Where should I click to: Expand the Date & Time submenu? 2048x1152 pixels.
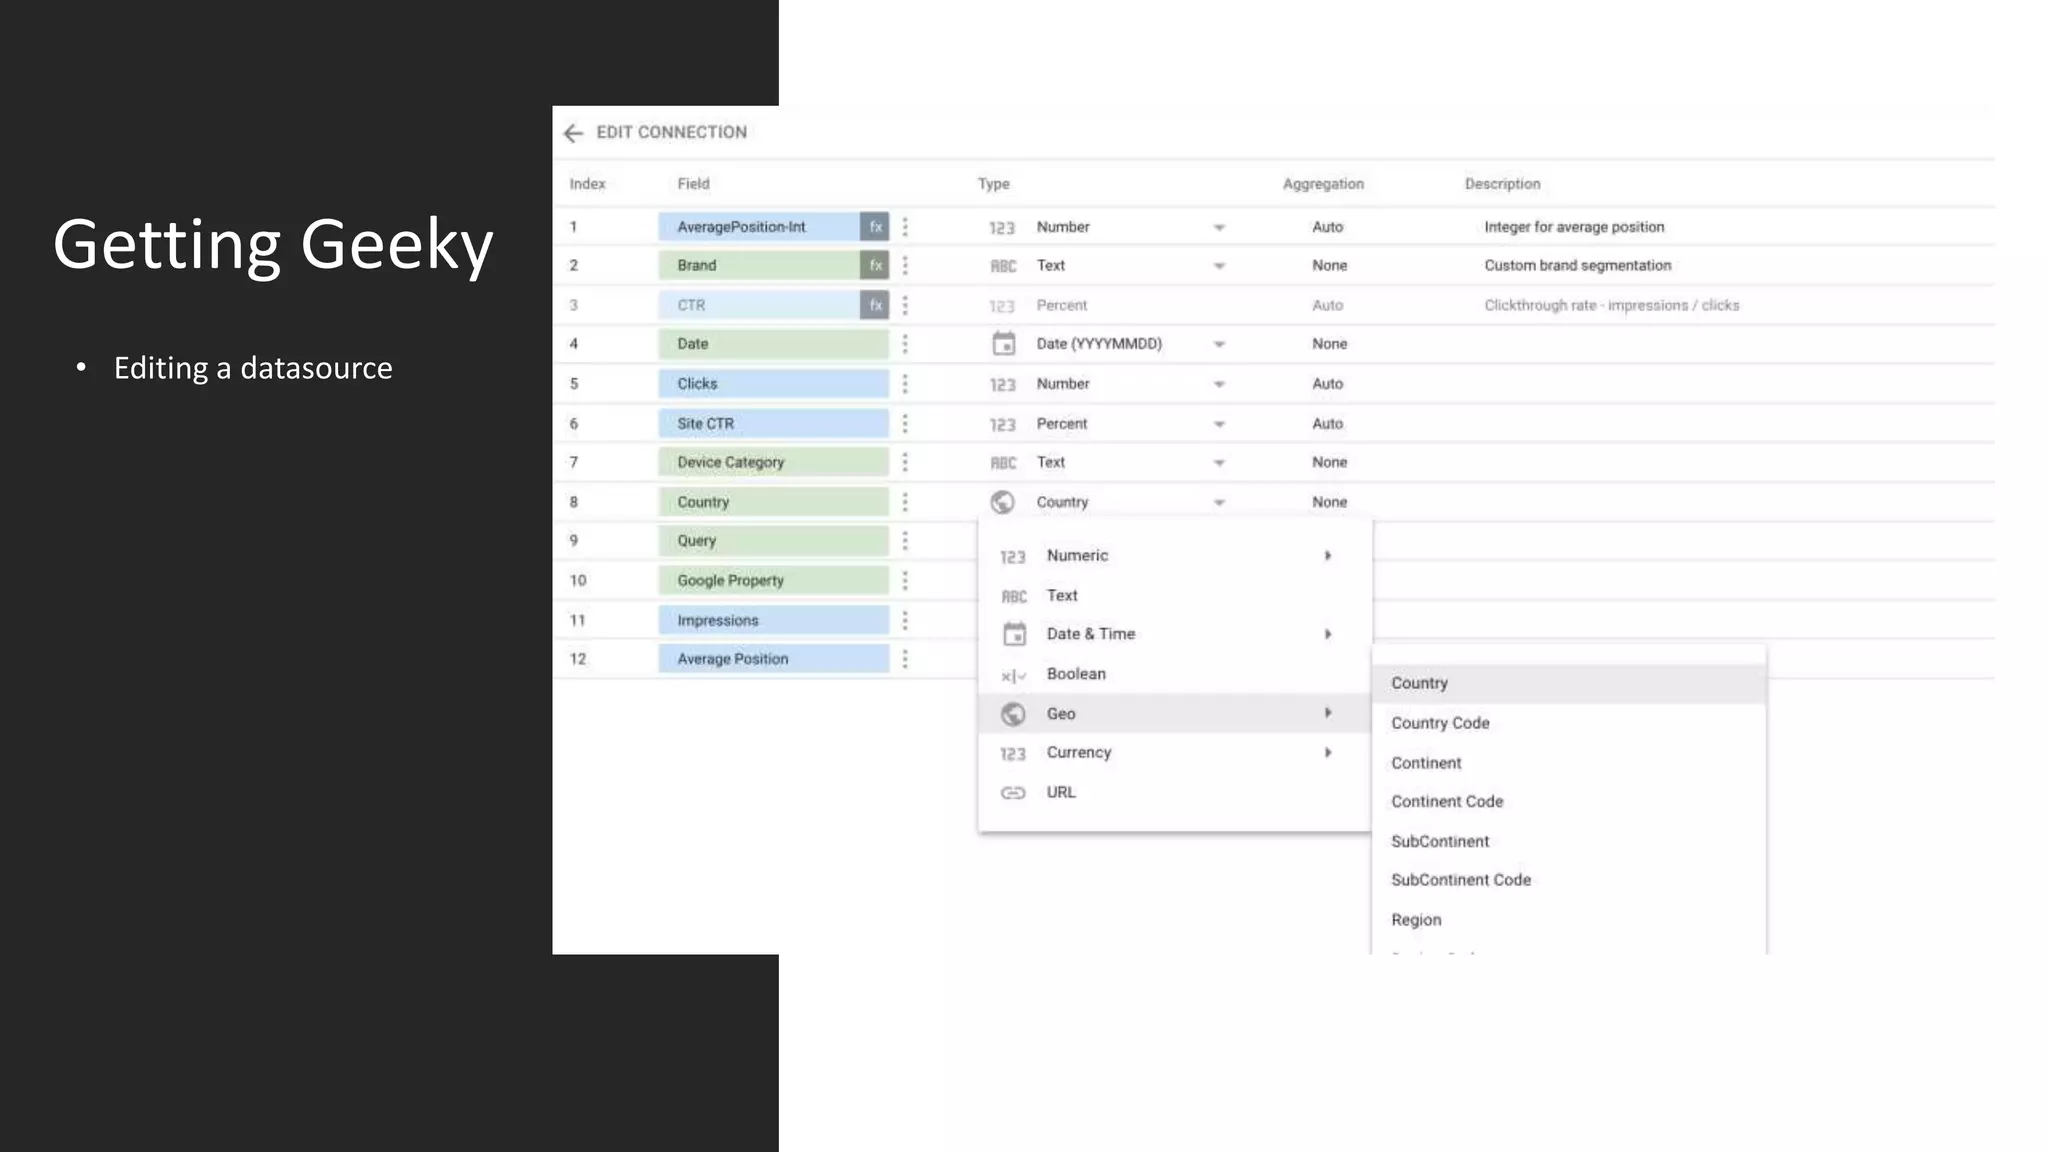(1174, 634)
